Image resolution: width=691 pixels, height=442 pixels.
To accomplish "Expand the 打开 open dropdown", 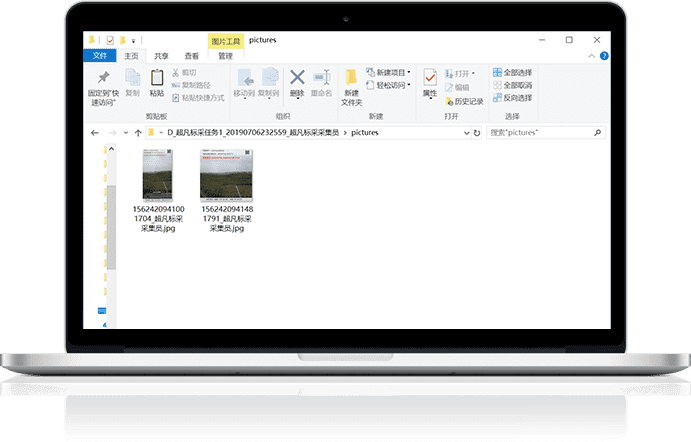I will pyautogui.click(x=460, y=73).
